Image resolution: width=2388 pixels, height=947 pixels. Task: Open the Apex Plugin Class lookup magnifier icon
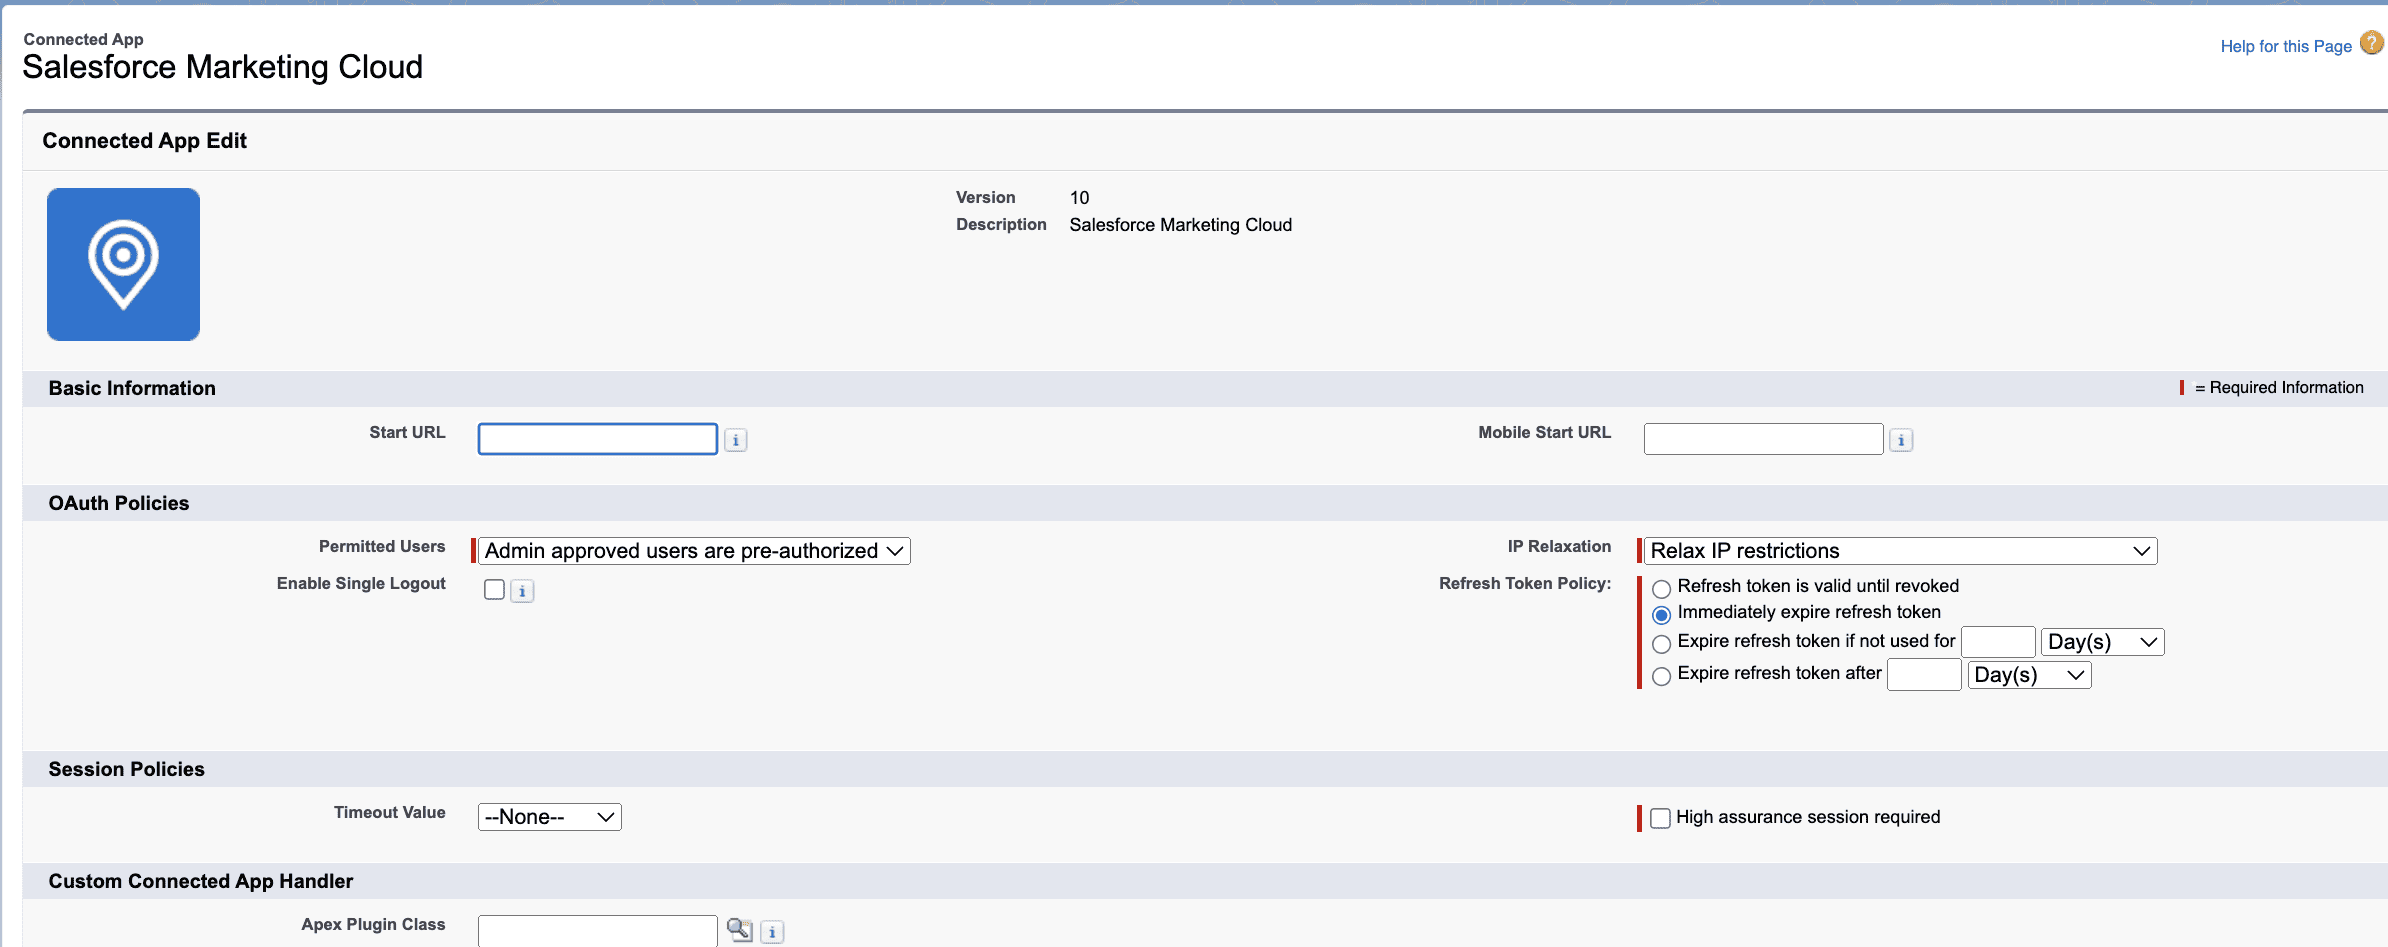(x=739, y=930)
